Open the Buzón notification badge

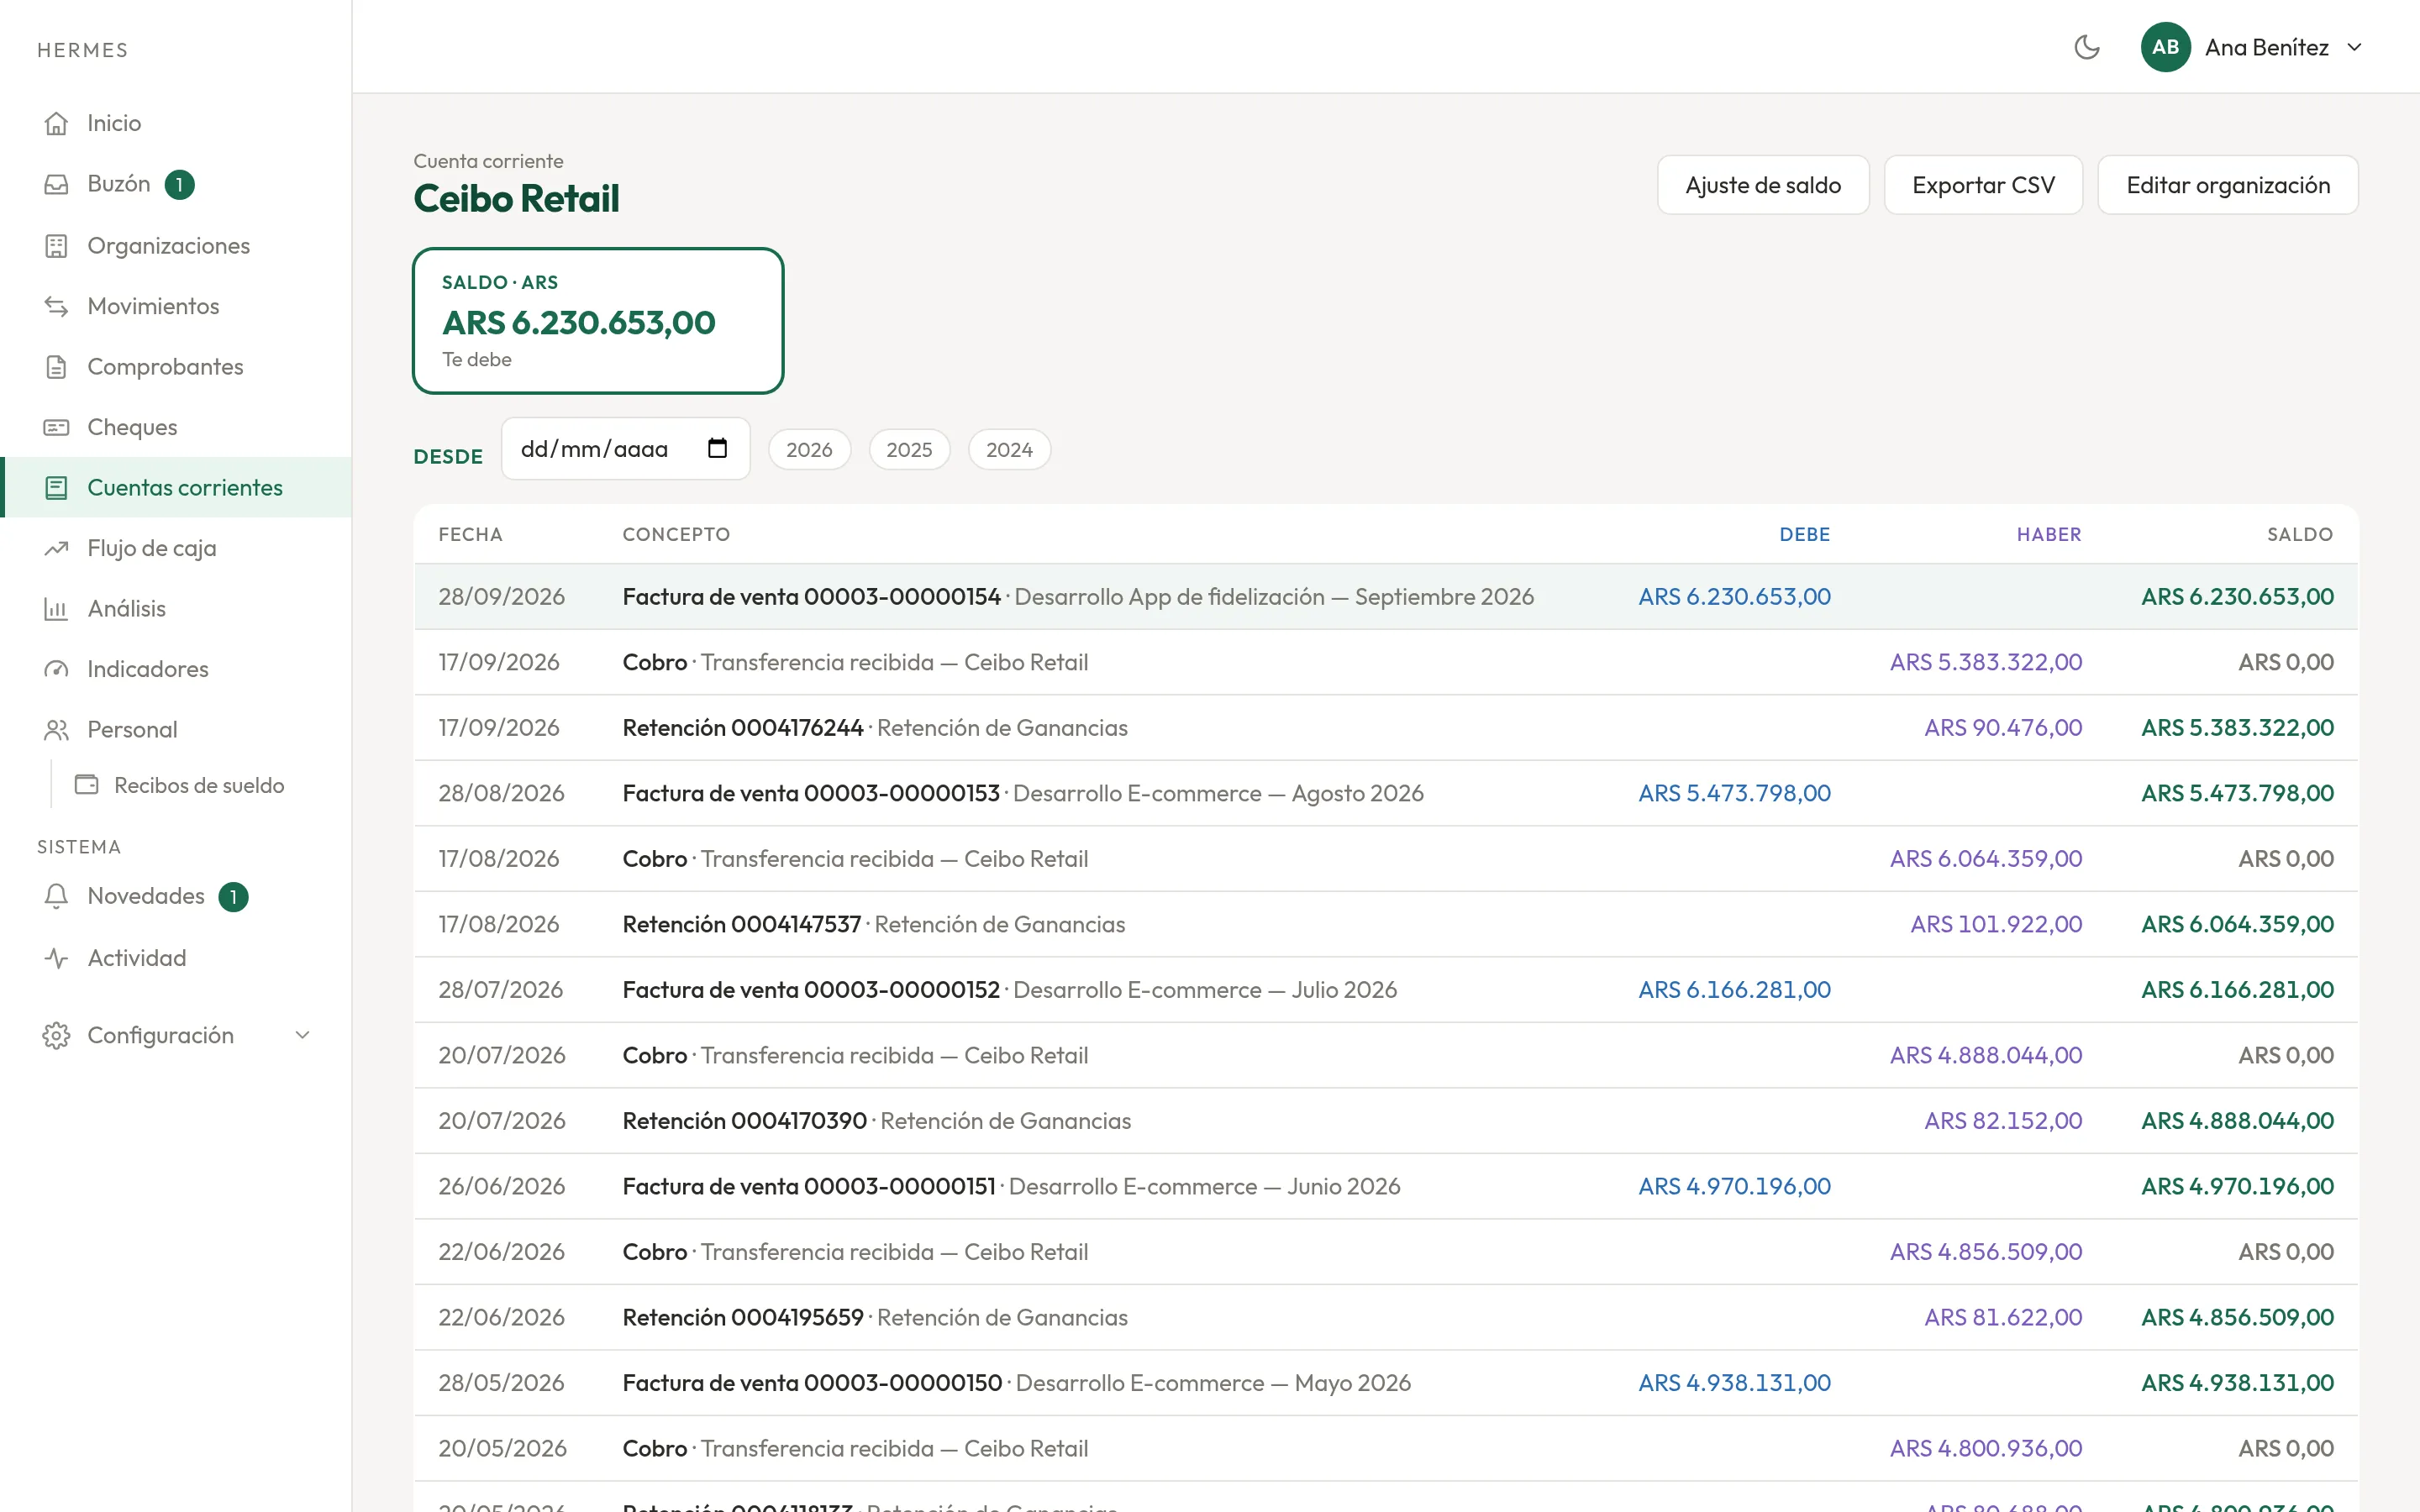pyautogui.click(x=179, y=185)
